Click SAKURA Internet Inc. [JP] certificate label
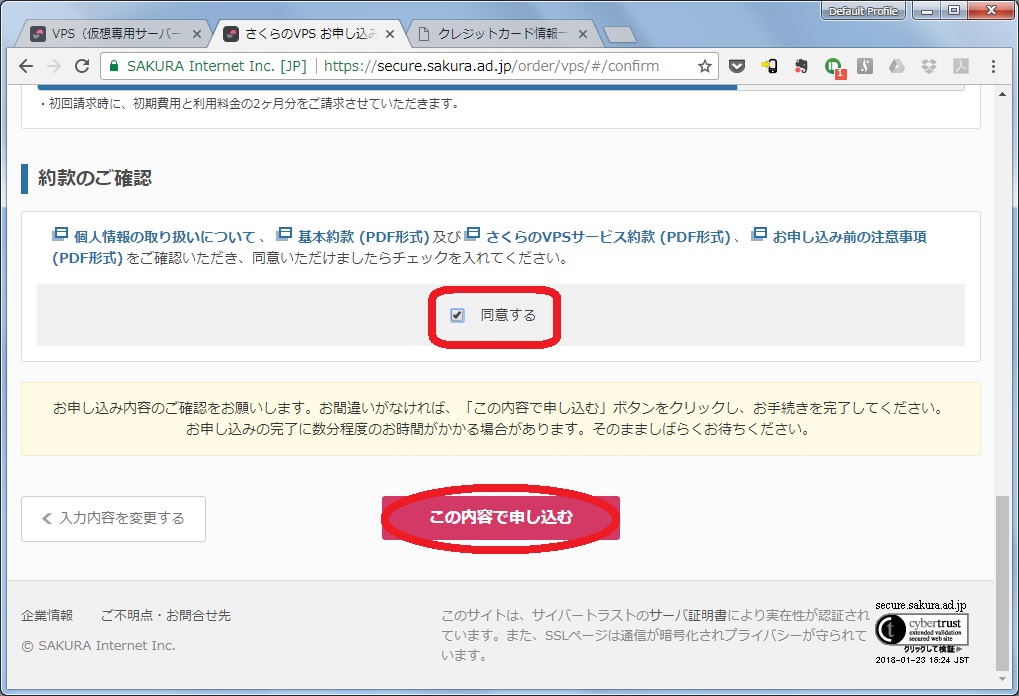1019x696 pixels. [x=216, y=66]
